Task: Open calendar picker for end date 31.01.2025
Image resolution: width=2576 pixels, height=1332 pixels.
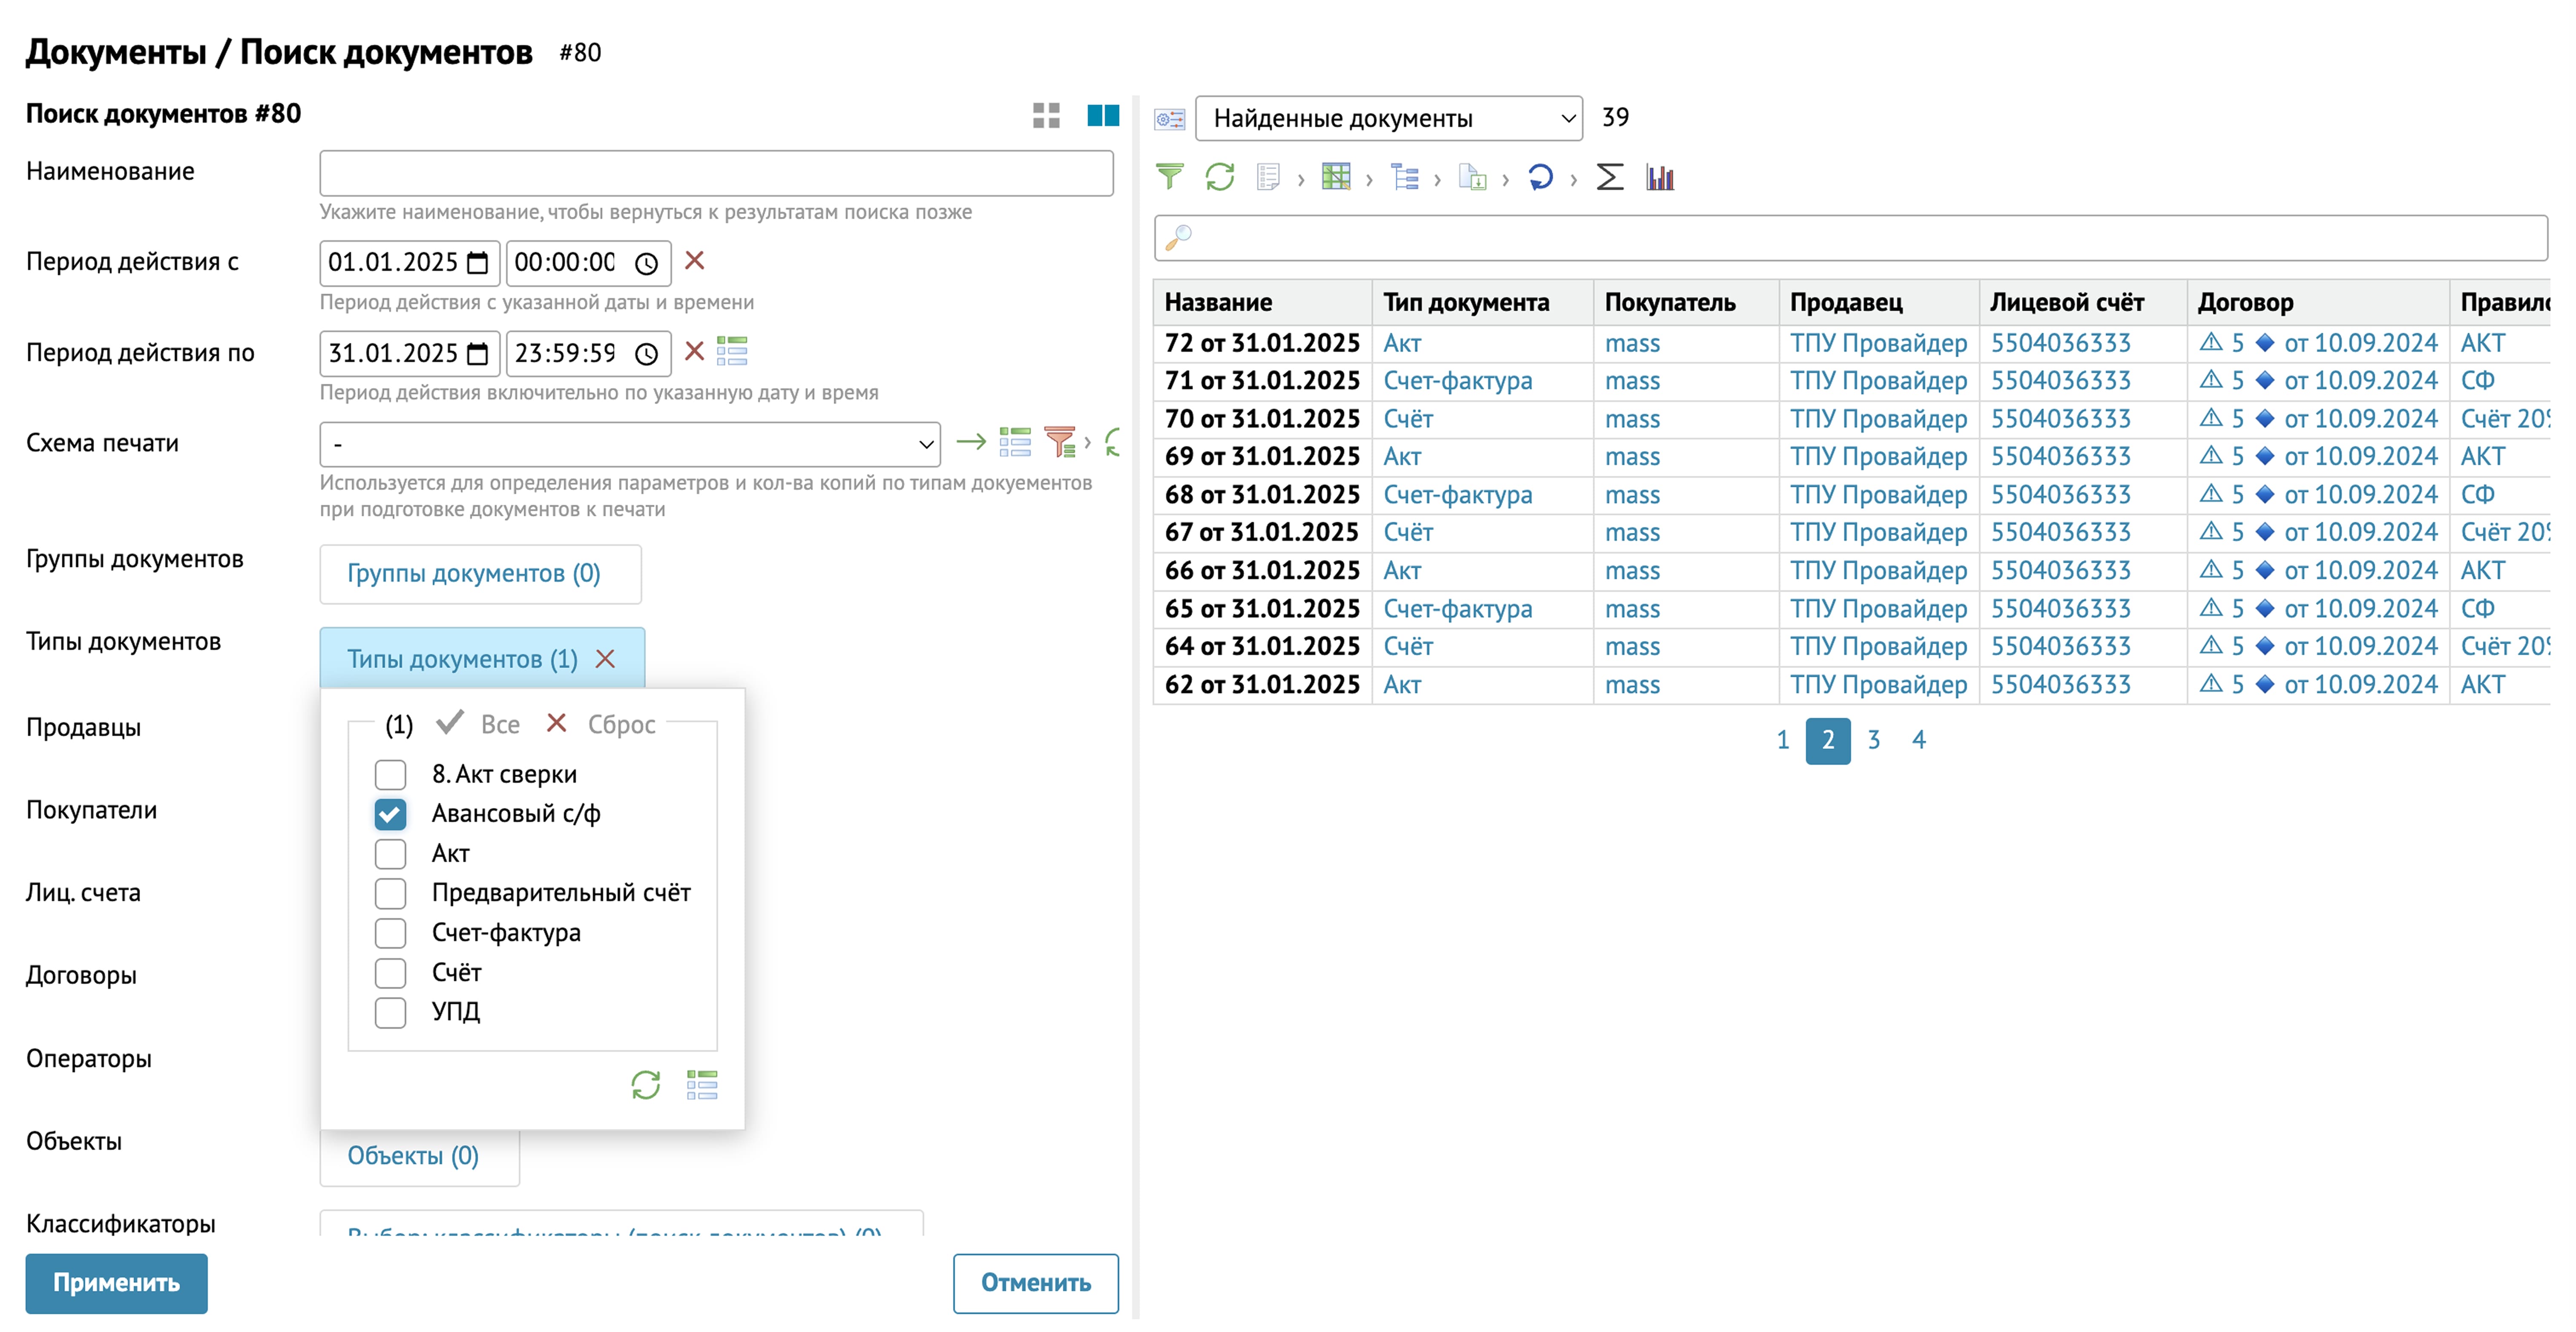Action: [x=478, y=353]
